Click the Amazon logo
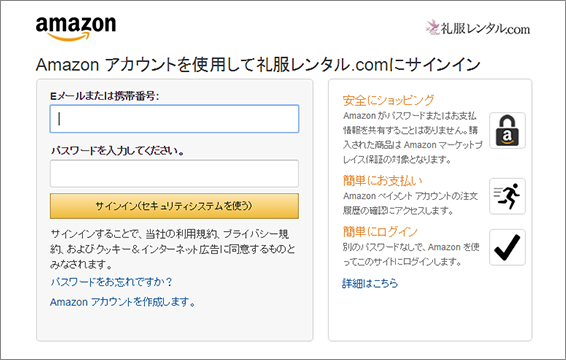566x360 pixels. [x=76, y=29]
